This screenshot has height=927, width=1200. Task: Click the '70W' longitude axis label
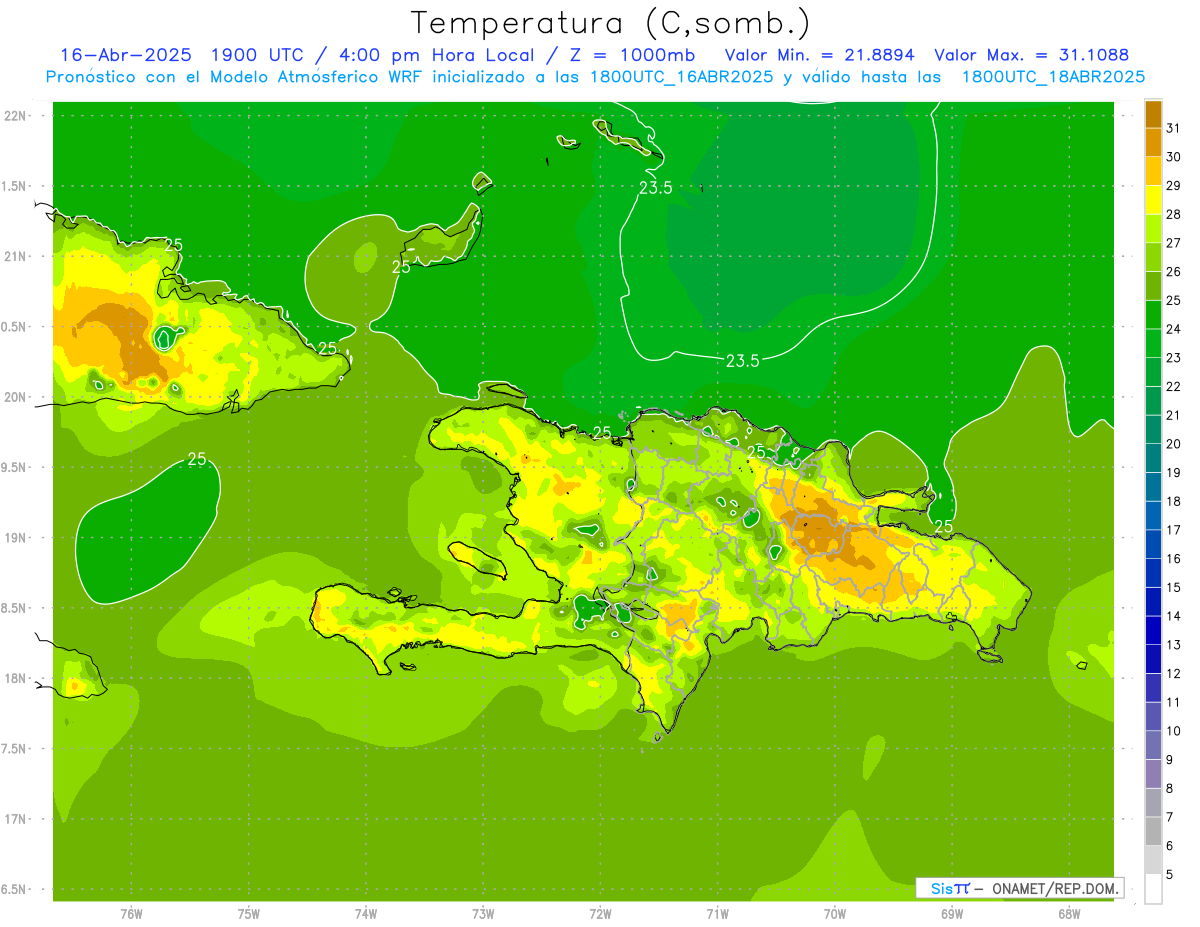[x=835, y=913]
